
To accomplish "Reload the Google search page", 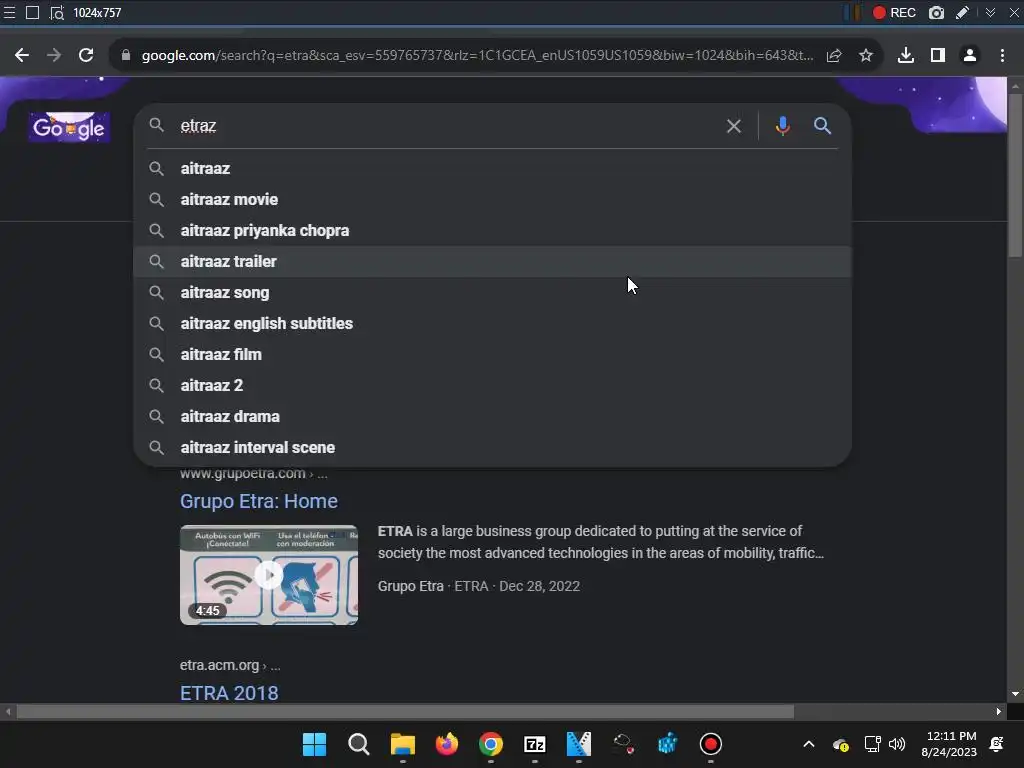I will tap(86, 56).
